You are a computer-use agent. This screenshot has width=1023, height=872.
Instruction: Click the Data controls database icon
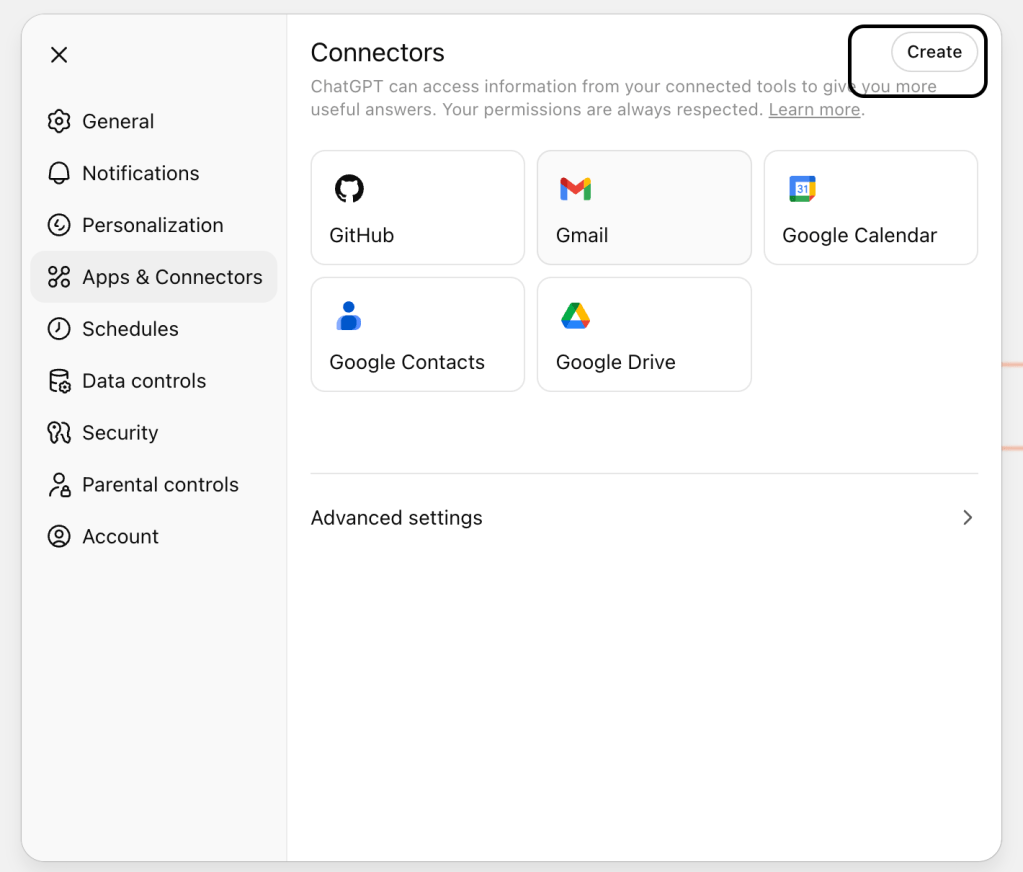click(59, 381)
